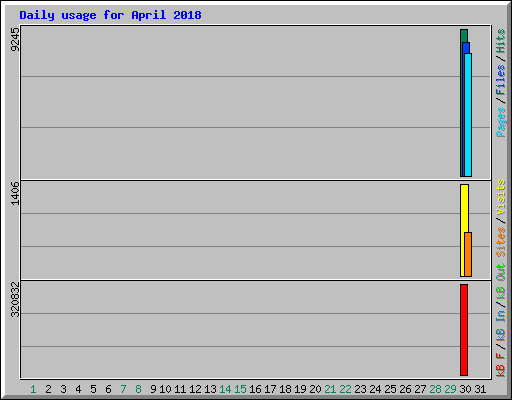Click the Pages legend label
Screen dimensions: 512x400
click(x=501, y=122)
